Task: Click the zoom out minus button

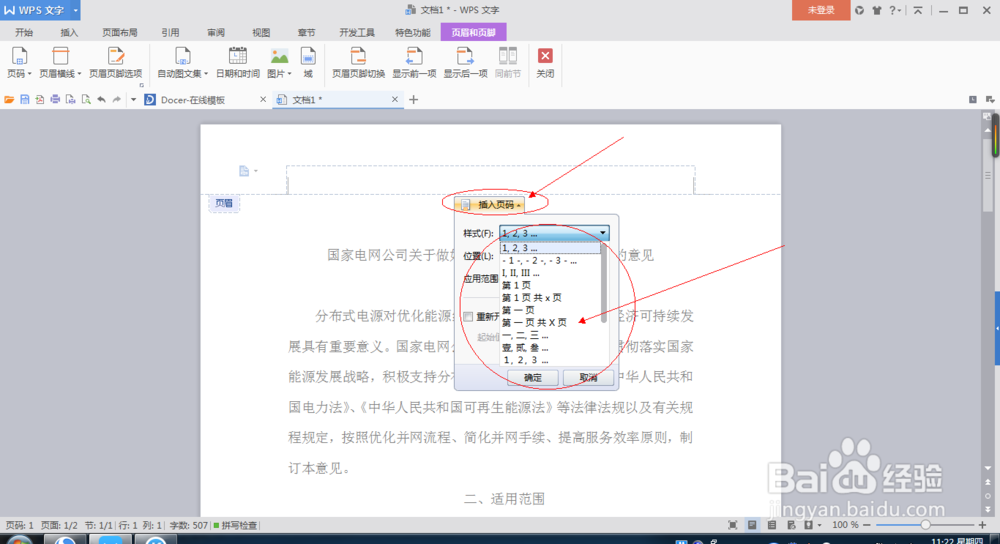Action: 866,525
